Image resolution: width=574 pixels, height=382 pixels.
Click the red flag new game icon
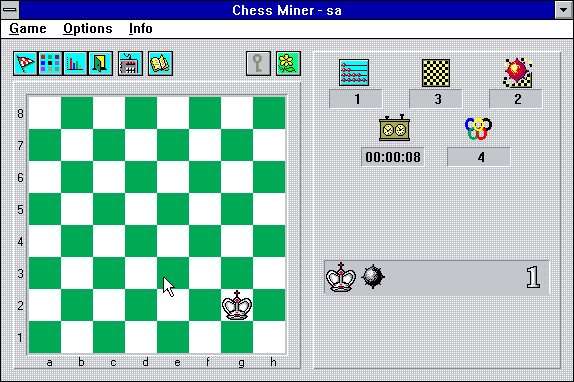pos(25,64)
